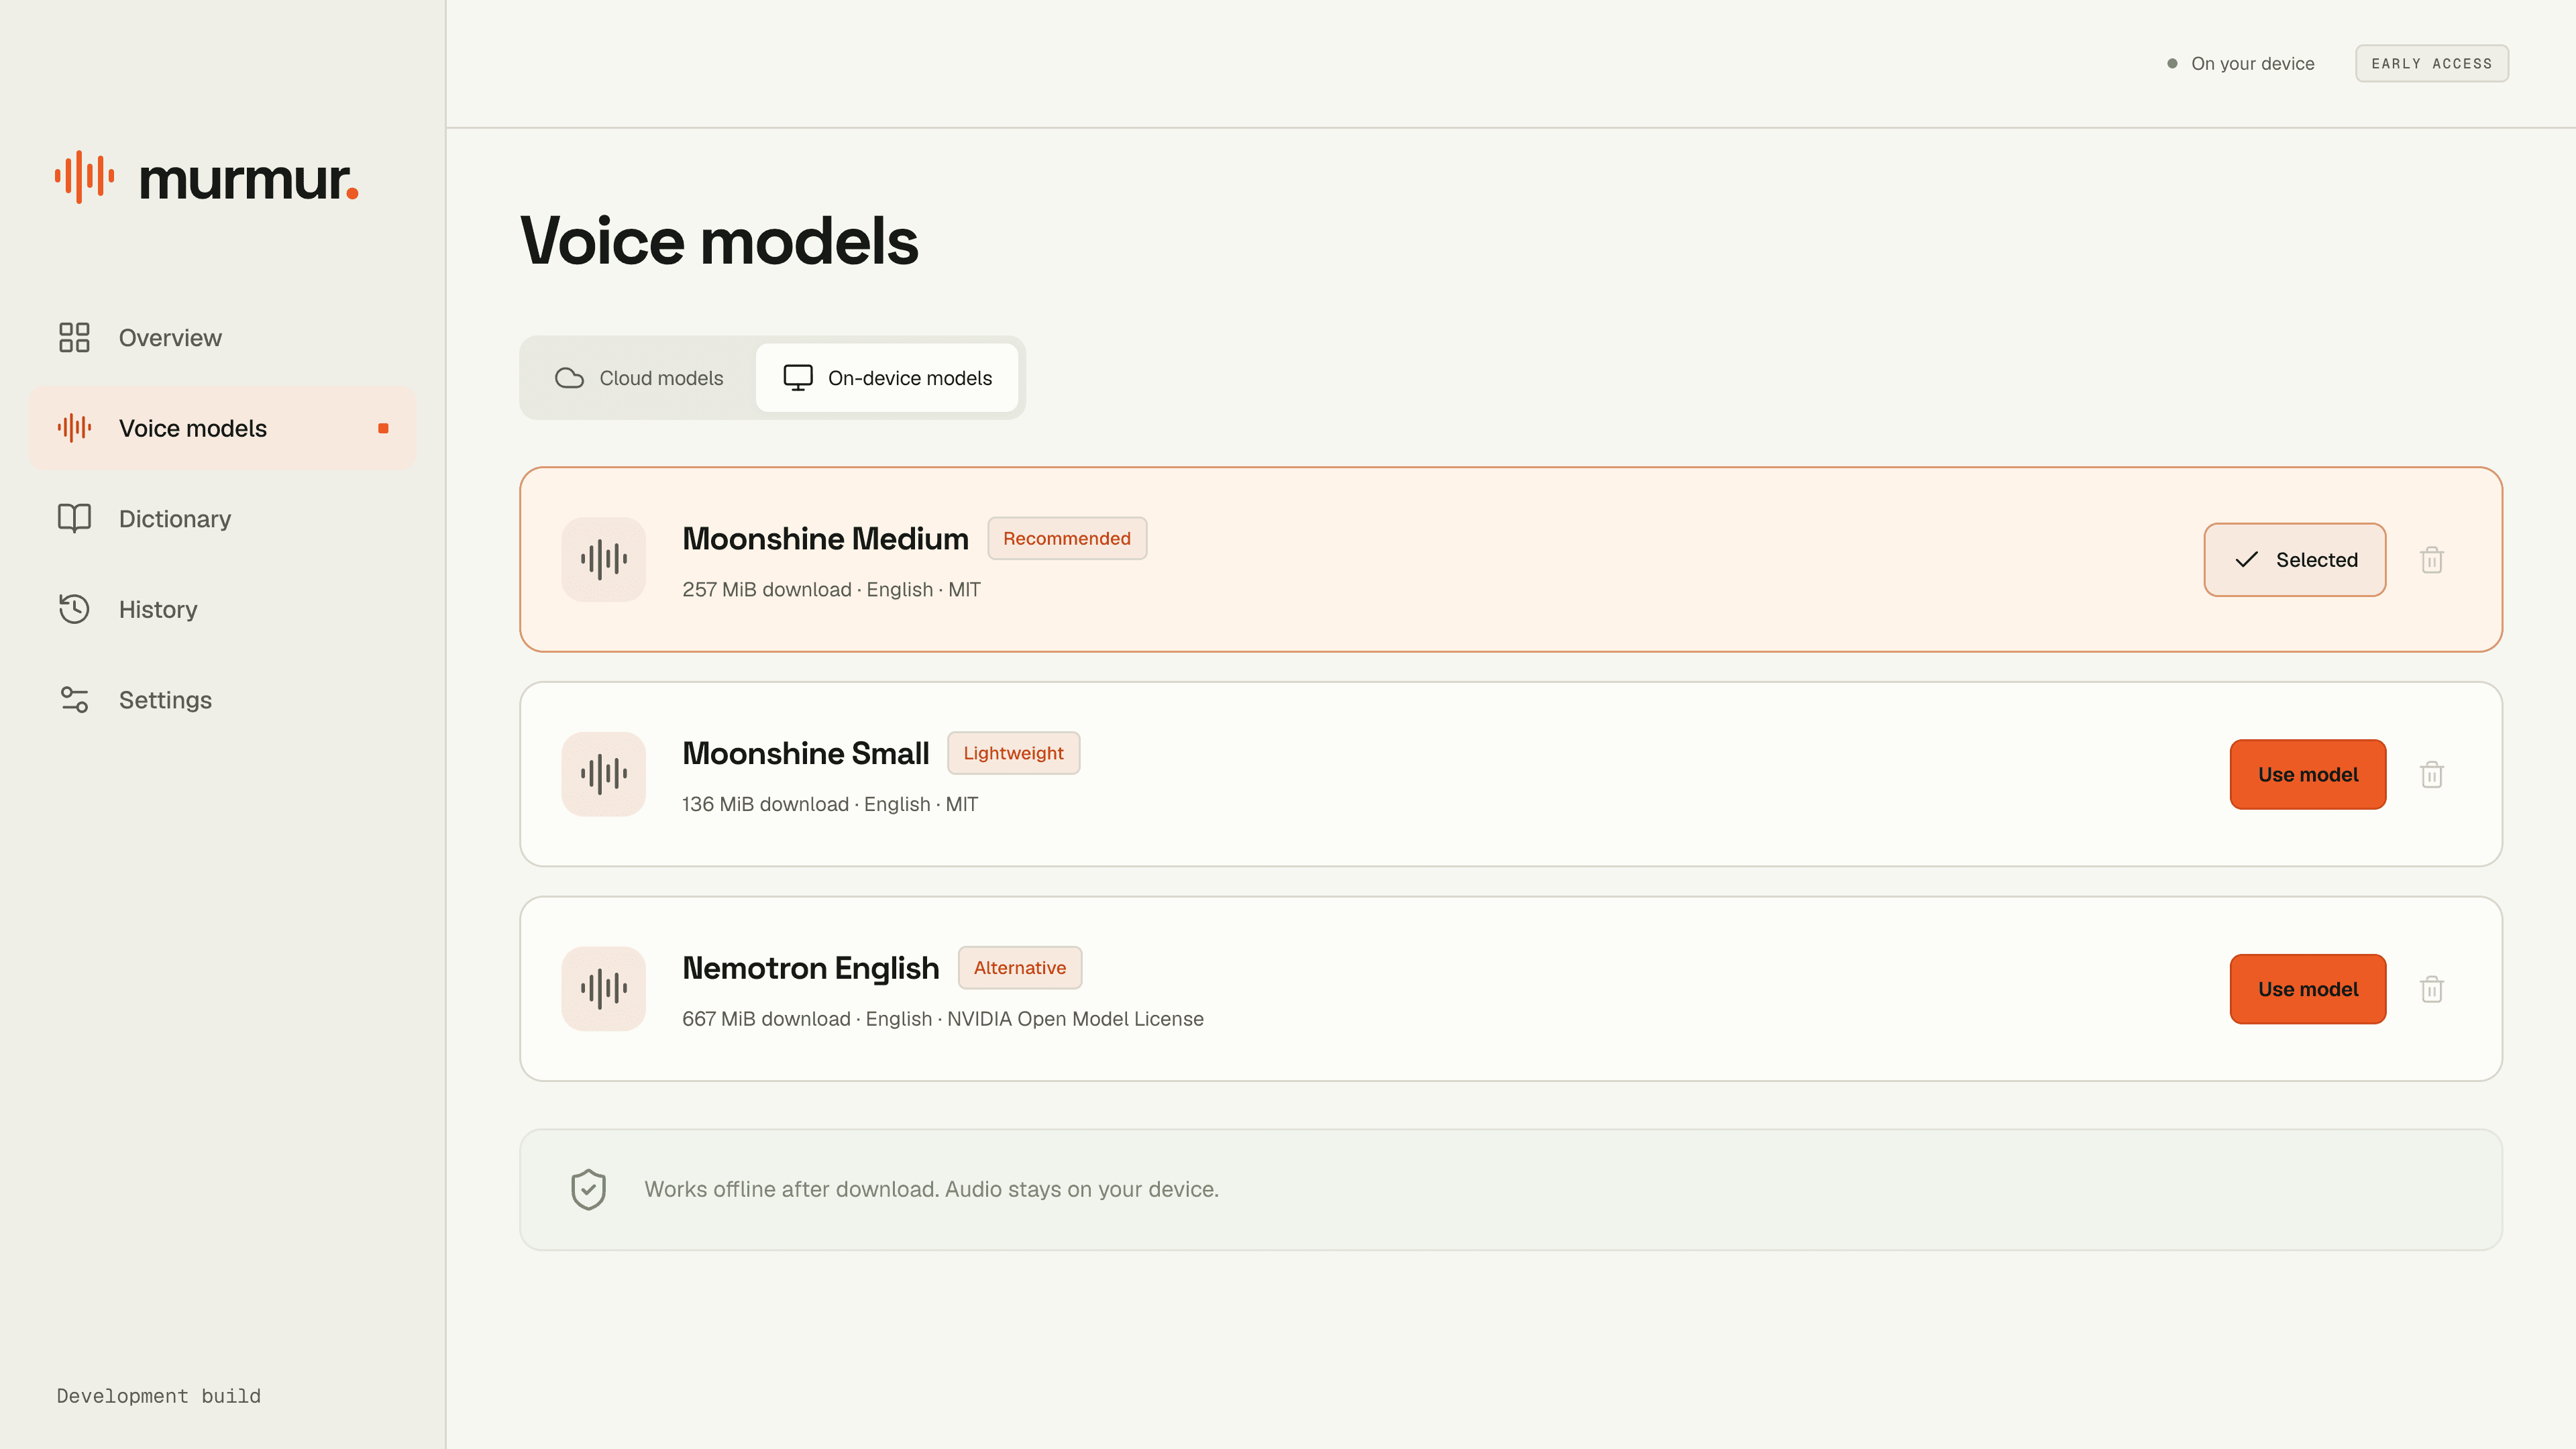Click the orange indicator dot beside Voice models

(x=383, y=428)
